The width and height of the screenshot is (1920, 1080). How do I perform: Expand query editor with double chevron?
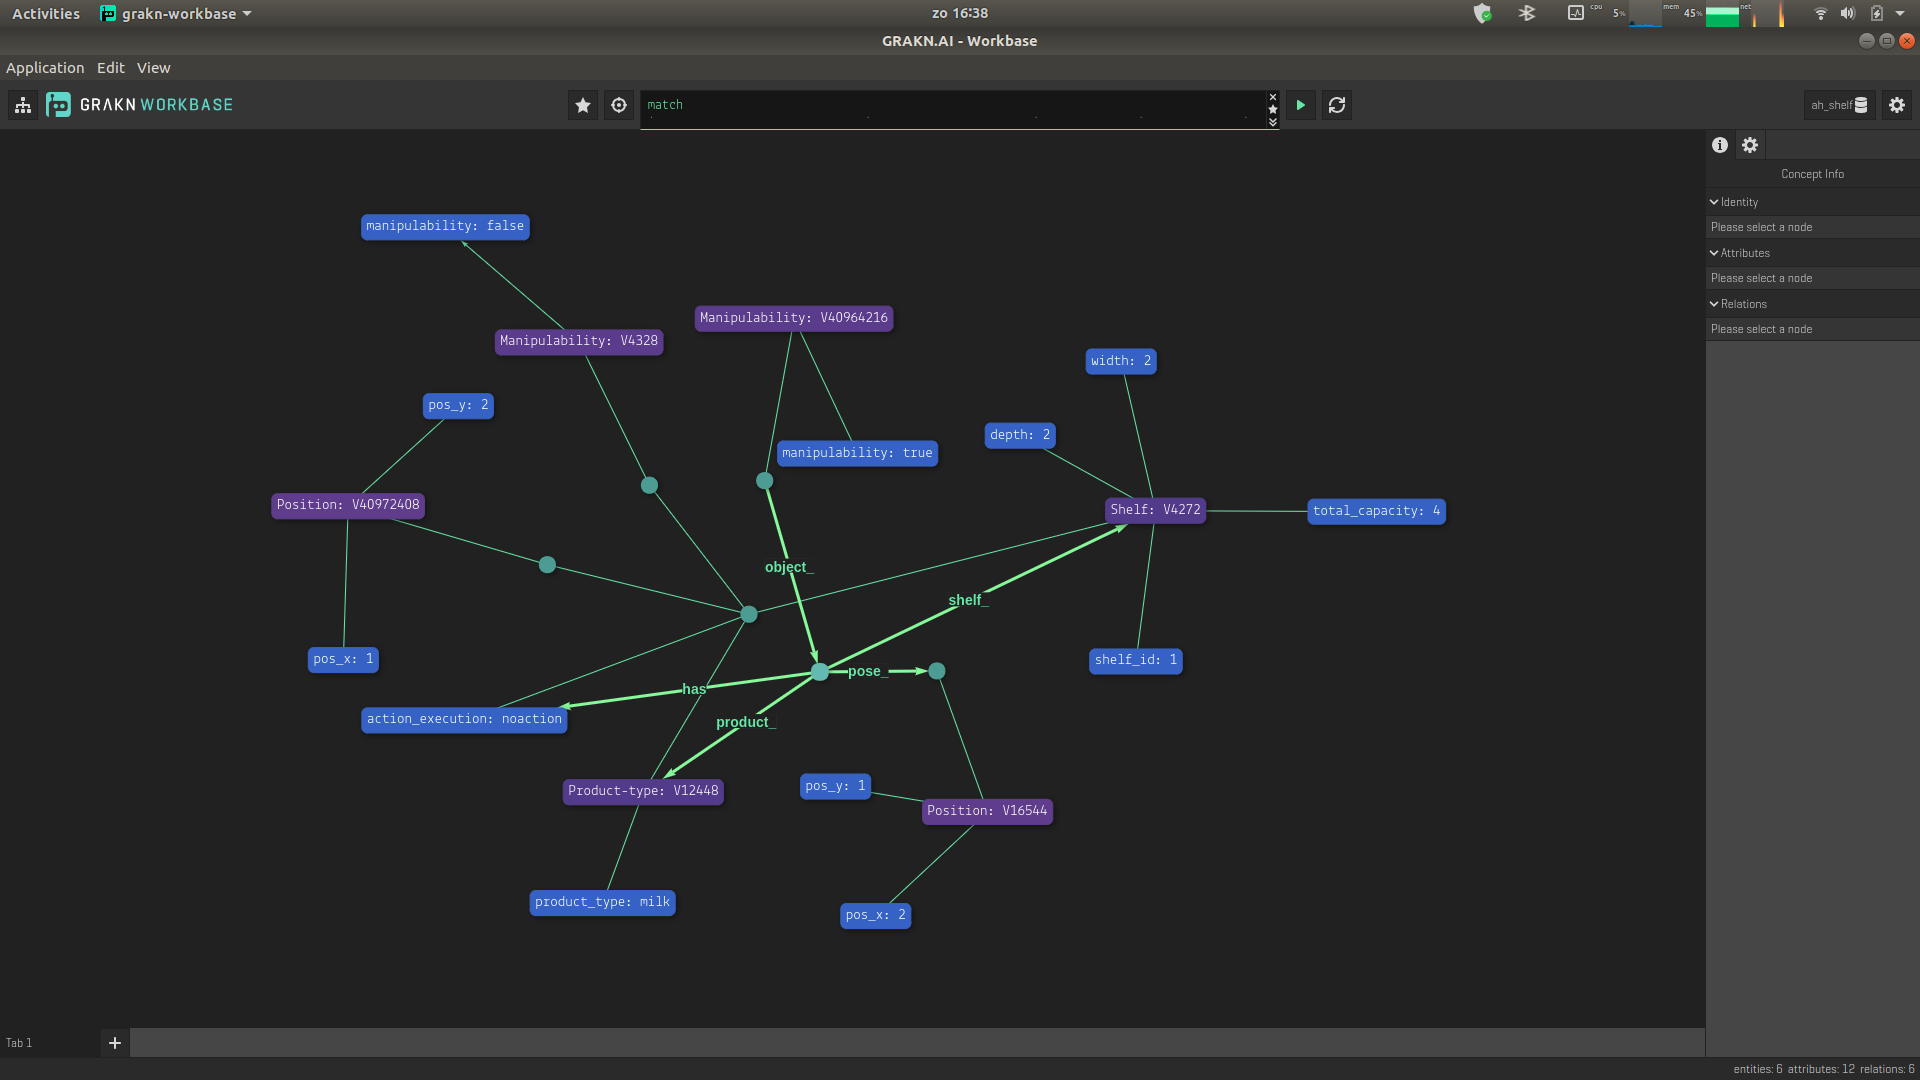(1272, 122)
